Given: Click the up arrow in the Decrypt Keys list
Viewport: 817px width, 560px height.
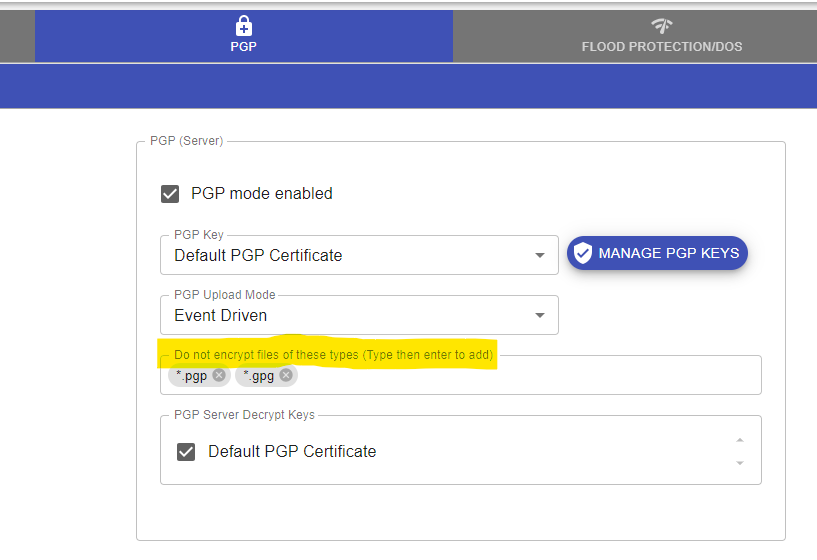Looking at the screenshot, I should (739, 440).
